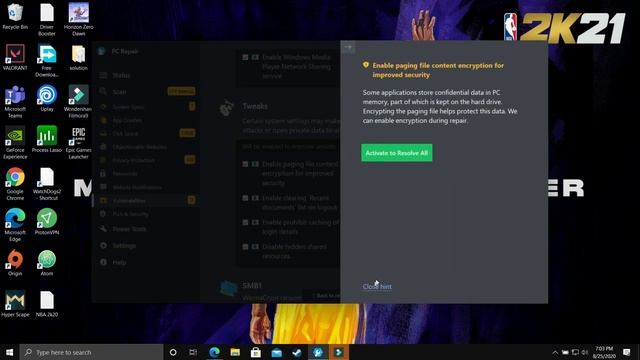Open File Explorer from the taskbar

click(x=235, y=352)
